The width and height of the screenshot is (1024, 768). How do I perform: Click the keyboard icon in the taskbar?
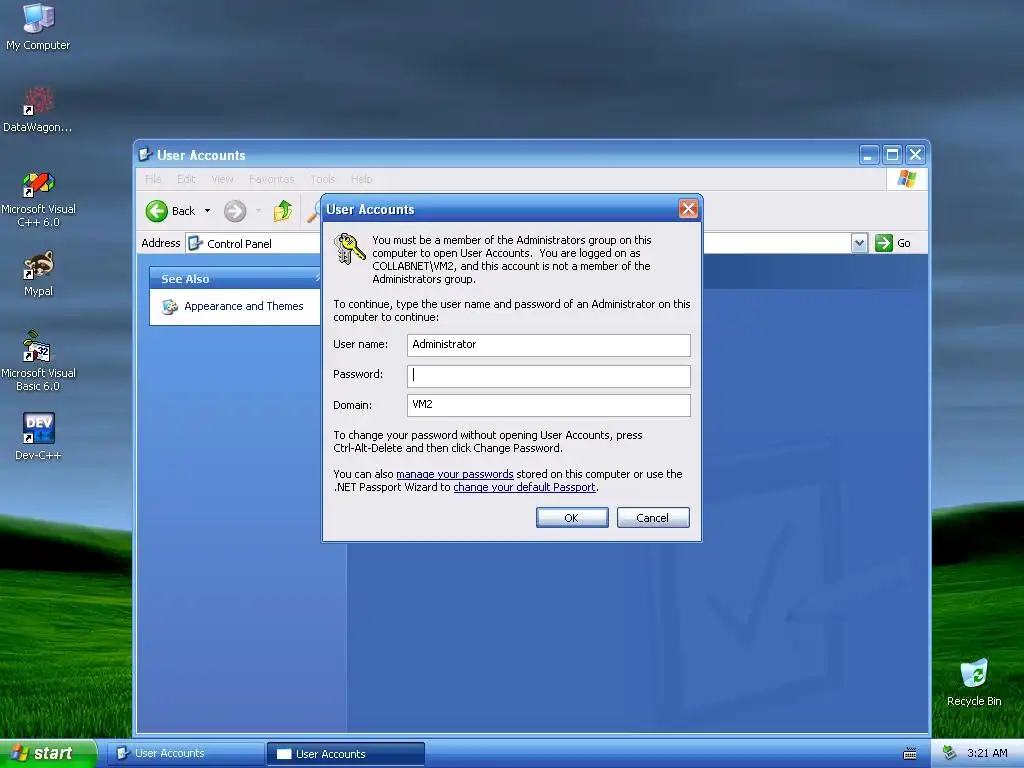click(910, 754)
